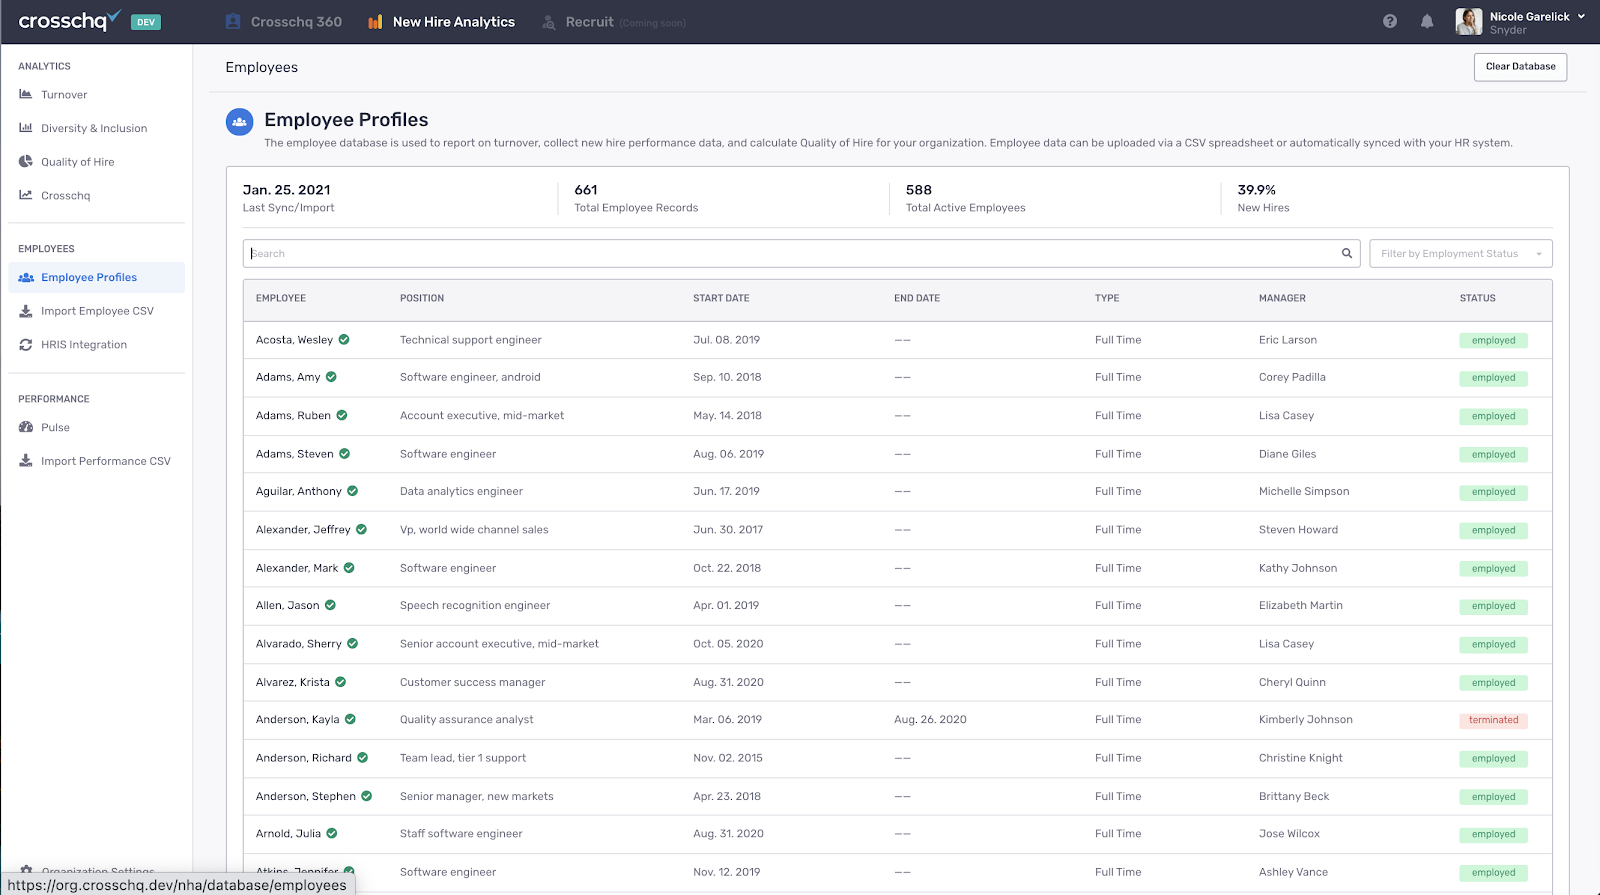This screenshot has height=895, width=1600.
Task: Click the HRIS Integration sync icon
Action: 26,344
